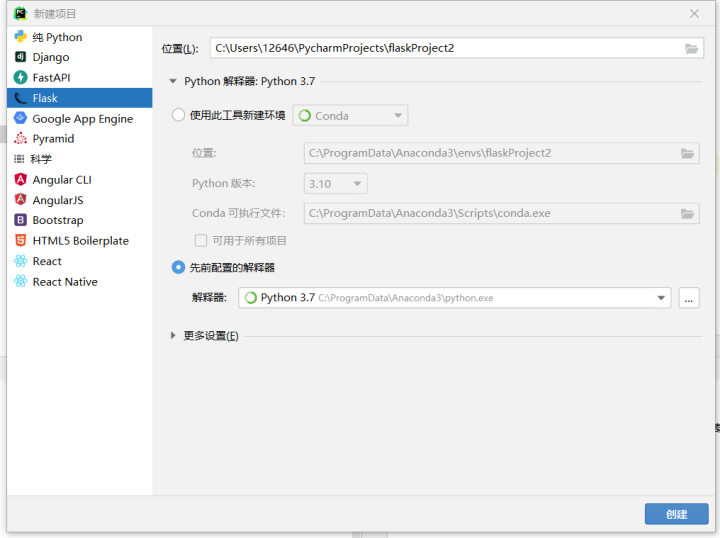
Task: Click the Google App Engine icon
Action: coord(20,118)
